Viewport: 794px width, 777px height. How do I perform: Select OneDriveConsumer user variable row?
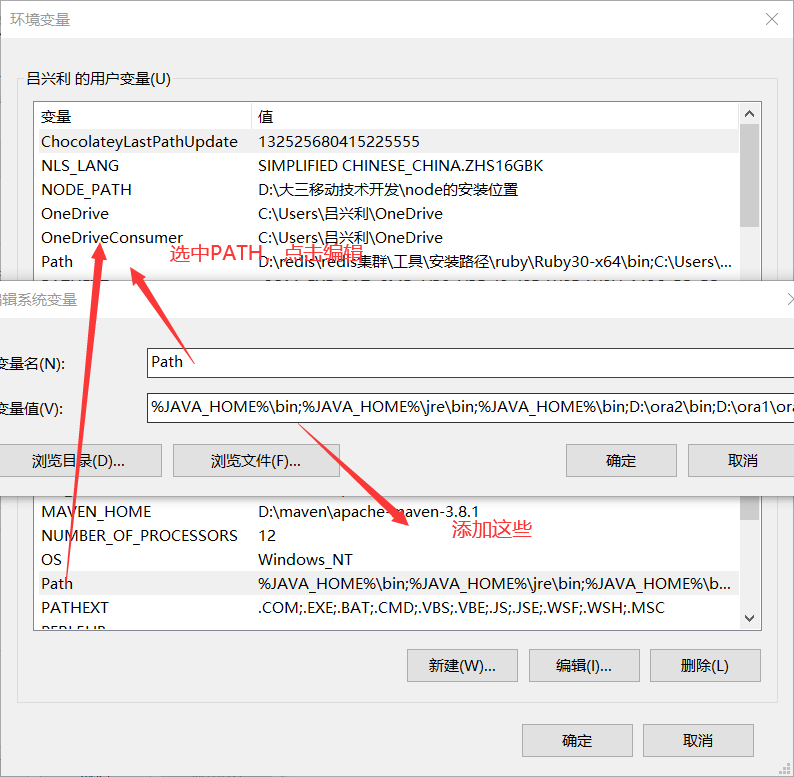(x=388, y=238)
